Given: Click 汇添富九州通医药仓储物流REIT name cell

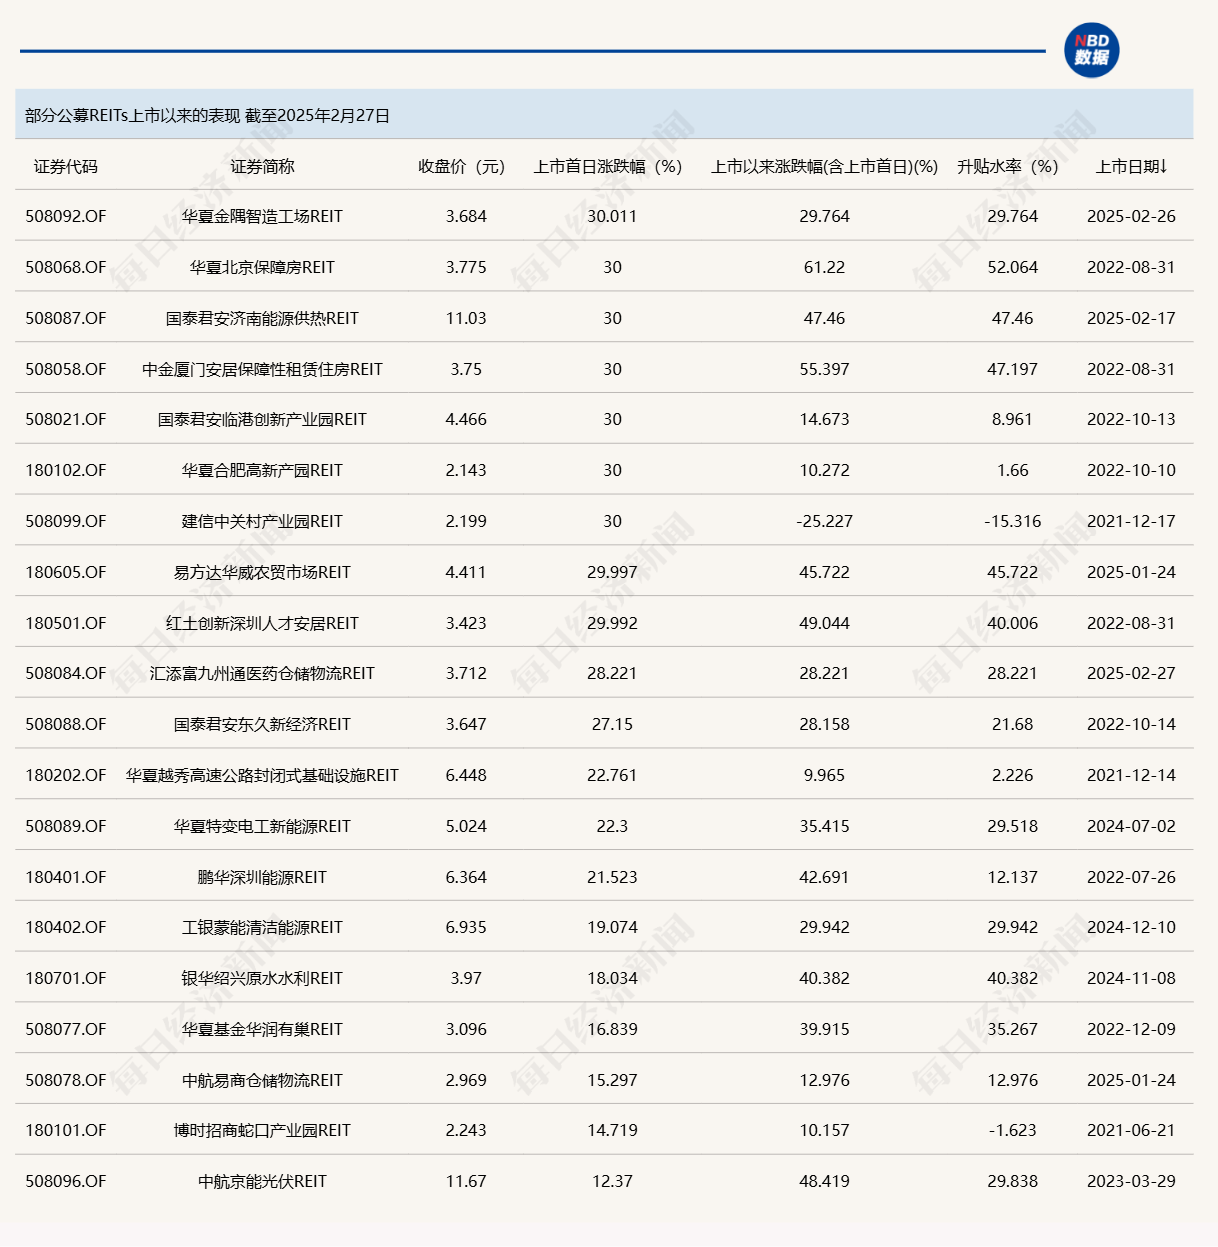Looking at the screenshot, I should (262, 673).
